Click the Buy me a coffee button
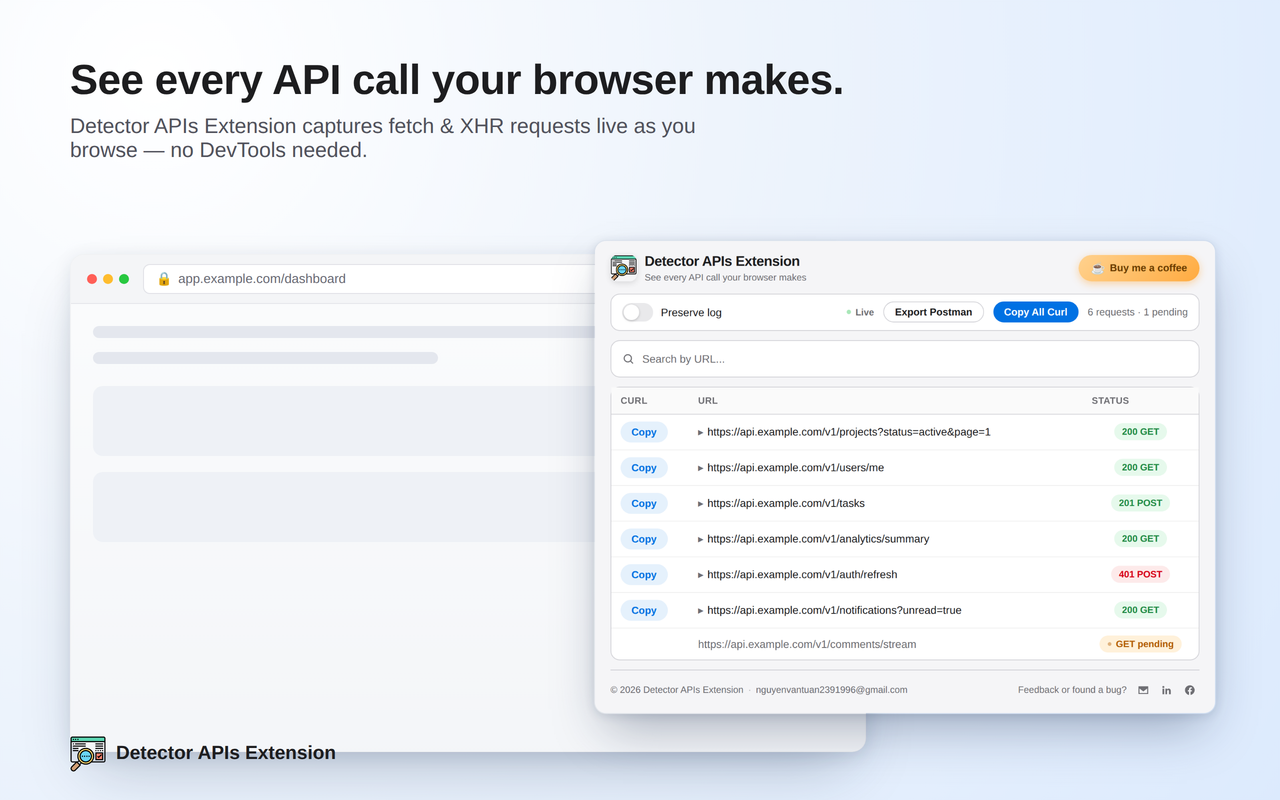The height and width of the screenshot is (800, 1280). click(1139, 268)
